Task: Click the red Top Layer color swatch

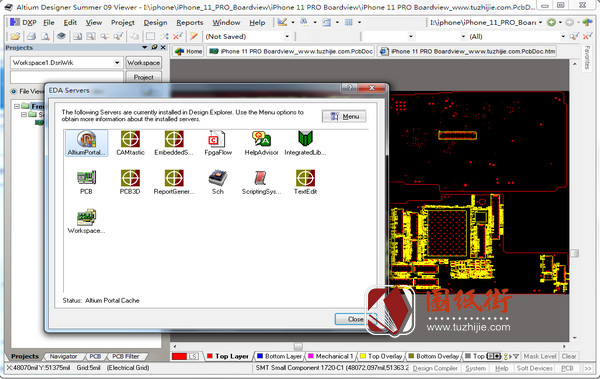Action: pos(210,356)
